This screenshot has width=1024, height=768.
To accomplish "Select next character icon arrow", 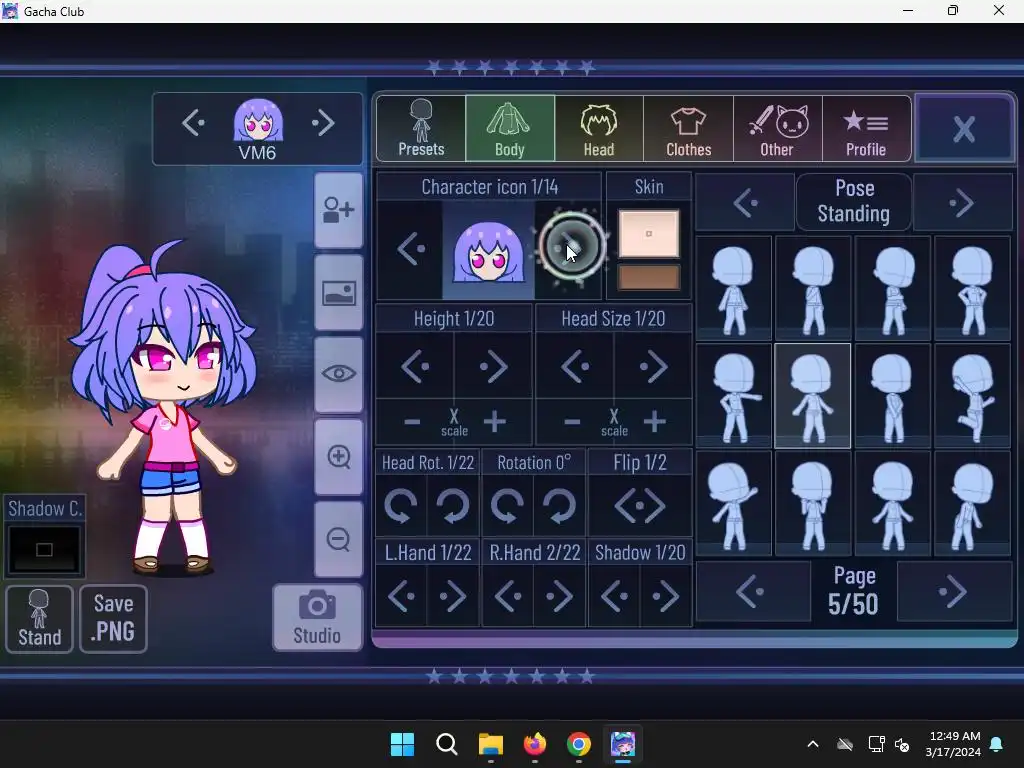I will (x=568, y=248).
